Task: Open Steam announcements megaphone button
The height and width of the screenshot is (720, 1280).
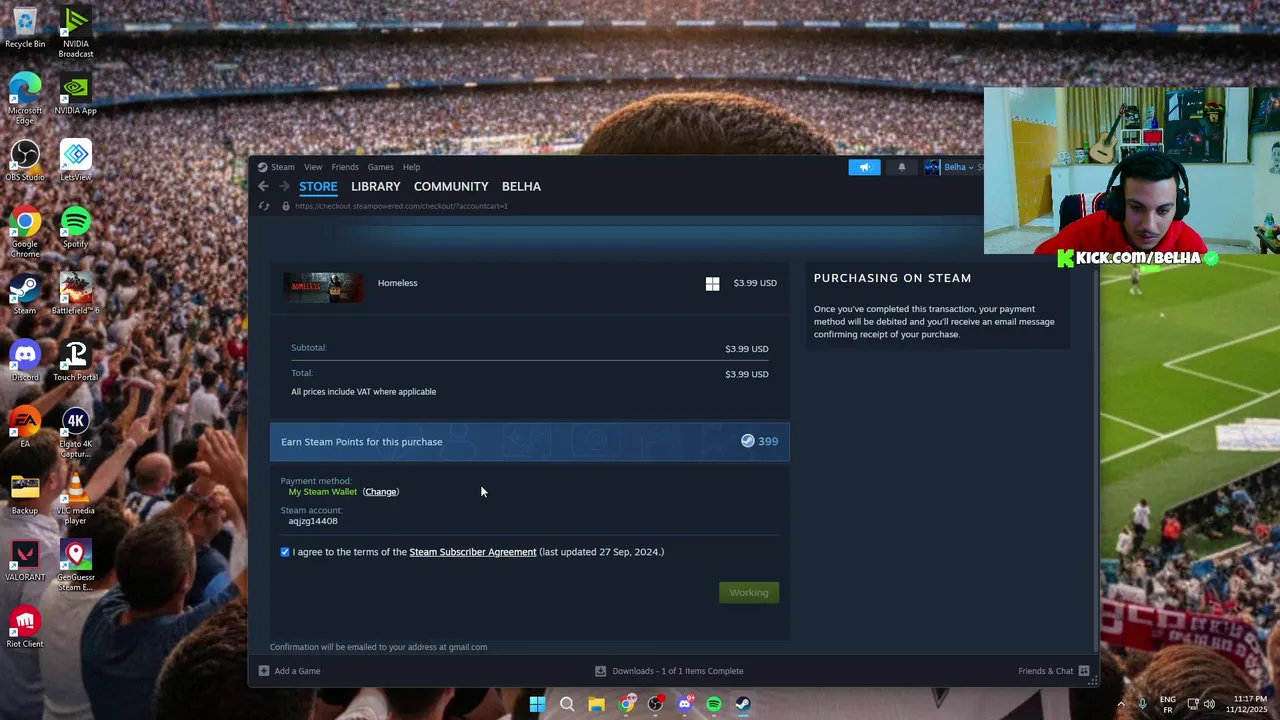Action: 865,167
